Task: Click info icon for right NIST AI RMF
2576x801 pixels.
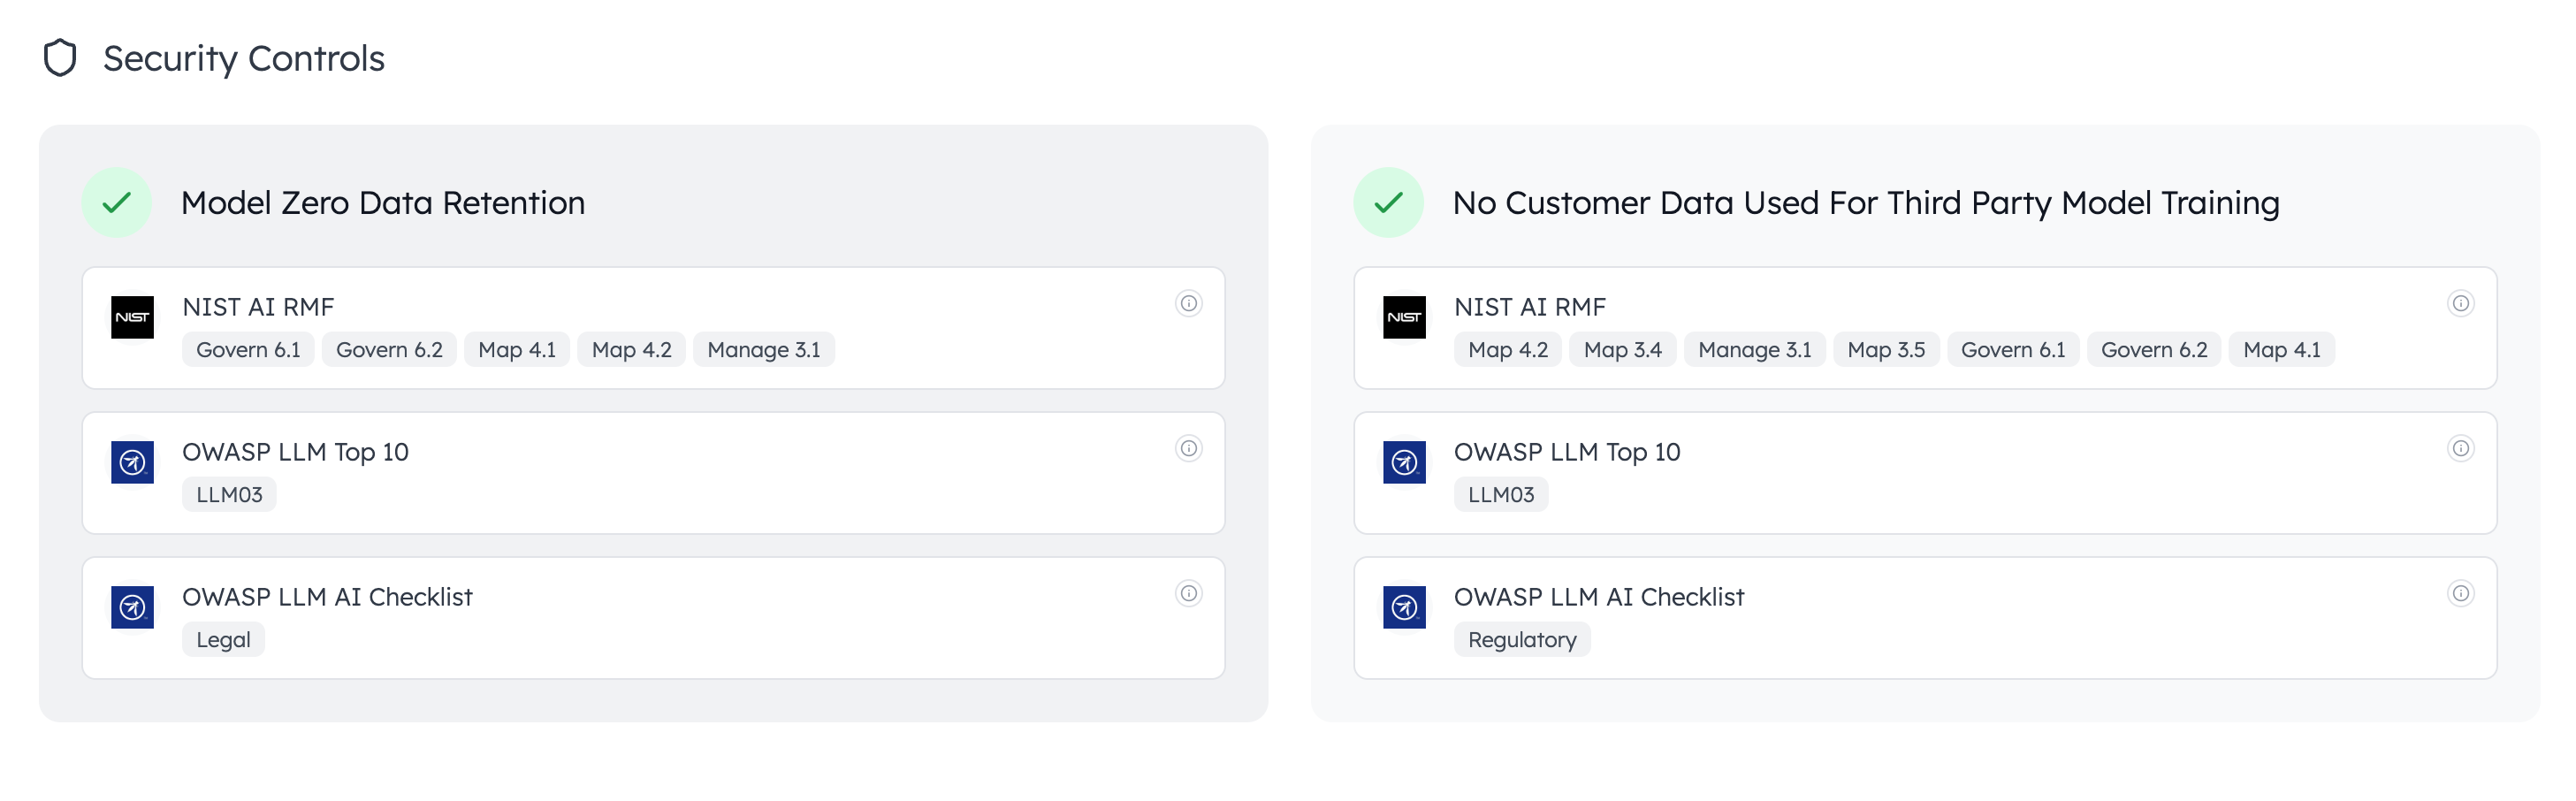Action: pos(2460,303)
